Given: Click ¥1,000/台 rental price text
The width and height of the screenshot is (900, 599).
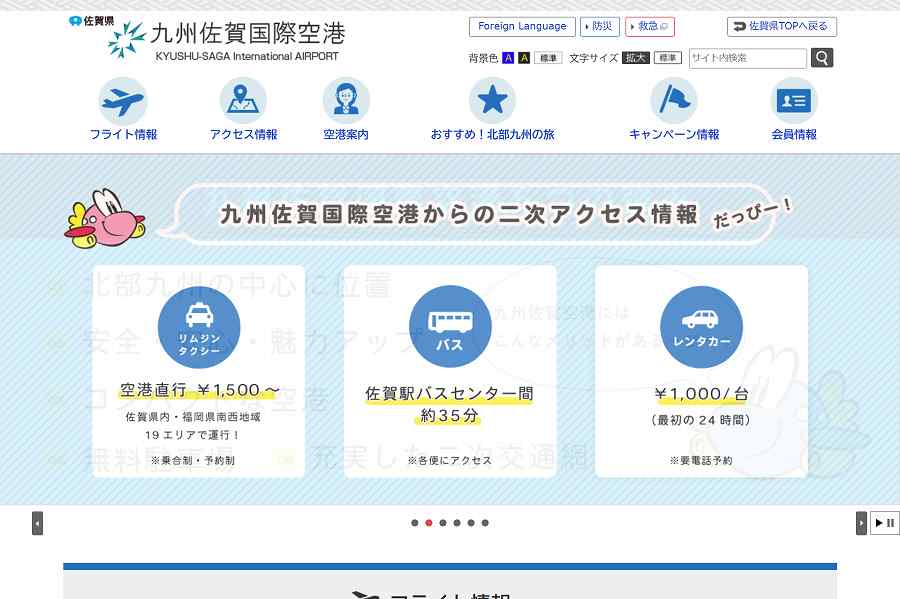Looking at the screenshot, I should coord(701,394).
